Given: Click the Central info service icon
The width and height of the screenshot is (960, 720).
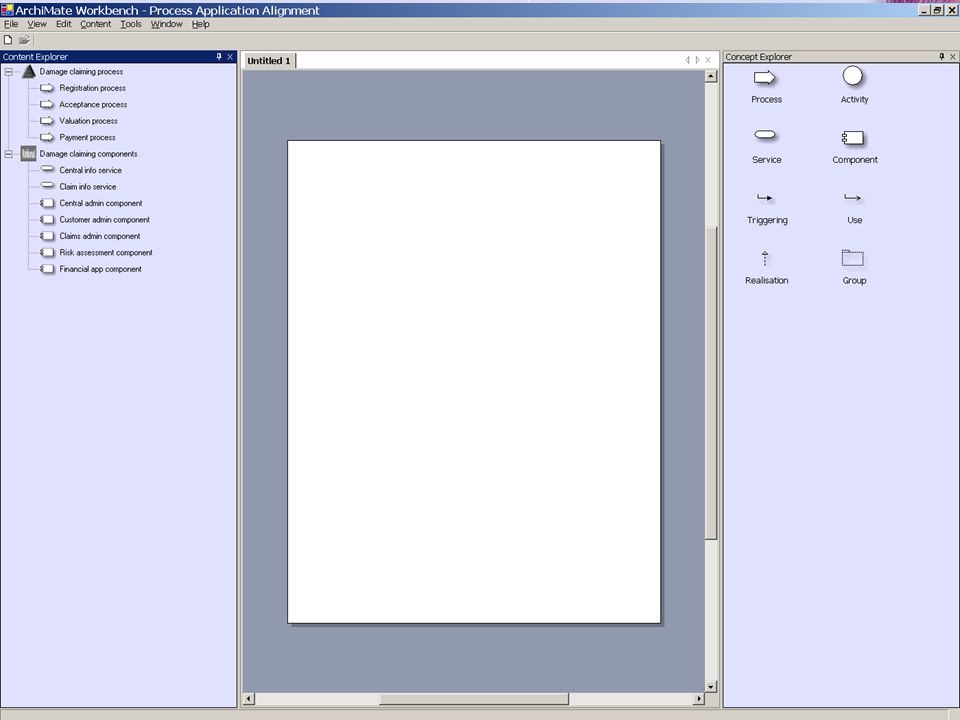Looking at the screenshot, I should (x=47, y=169).
